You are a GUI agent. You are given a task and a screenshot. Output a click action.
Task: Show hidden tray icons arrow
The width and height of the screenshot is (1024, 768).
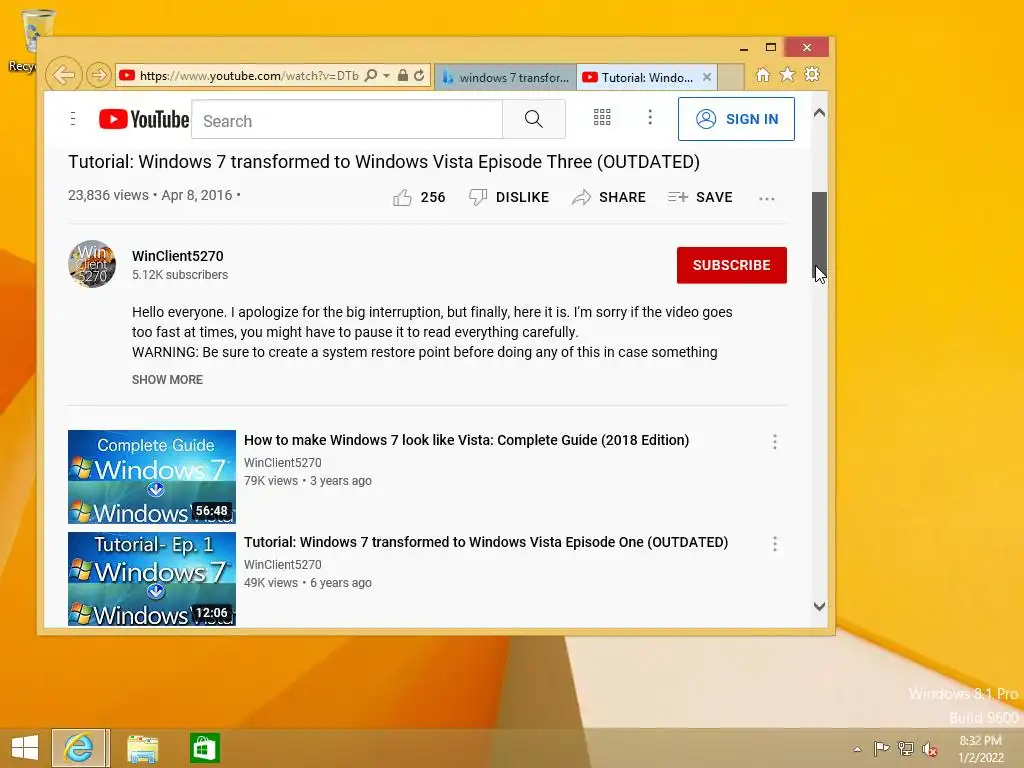coord(857,749)
